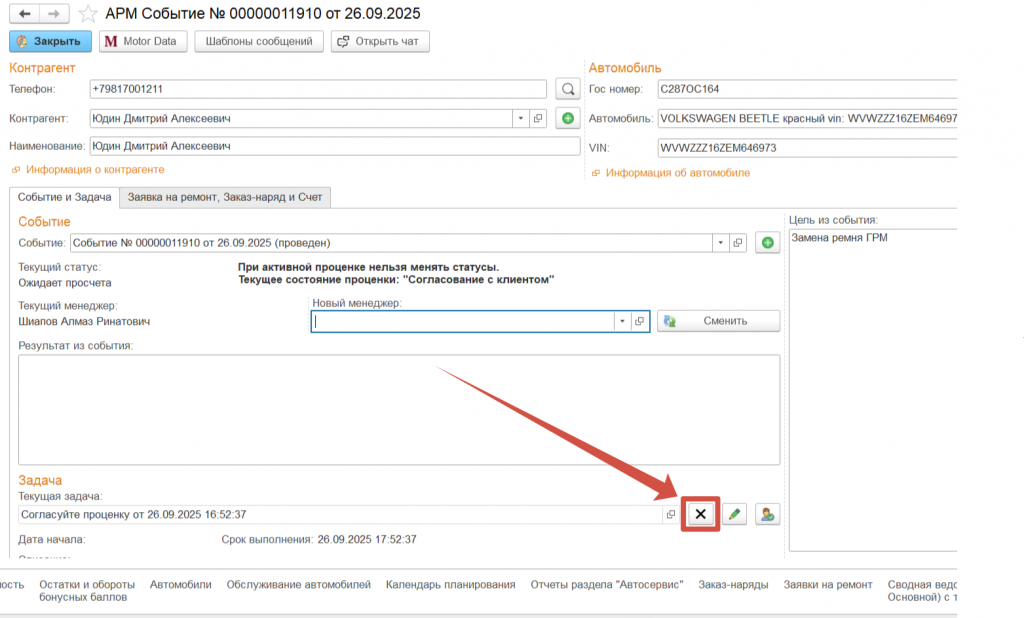Click green plus to add new Контрагент

pos(568,118)
